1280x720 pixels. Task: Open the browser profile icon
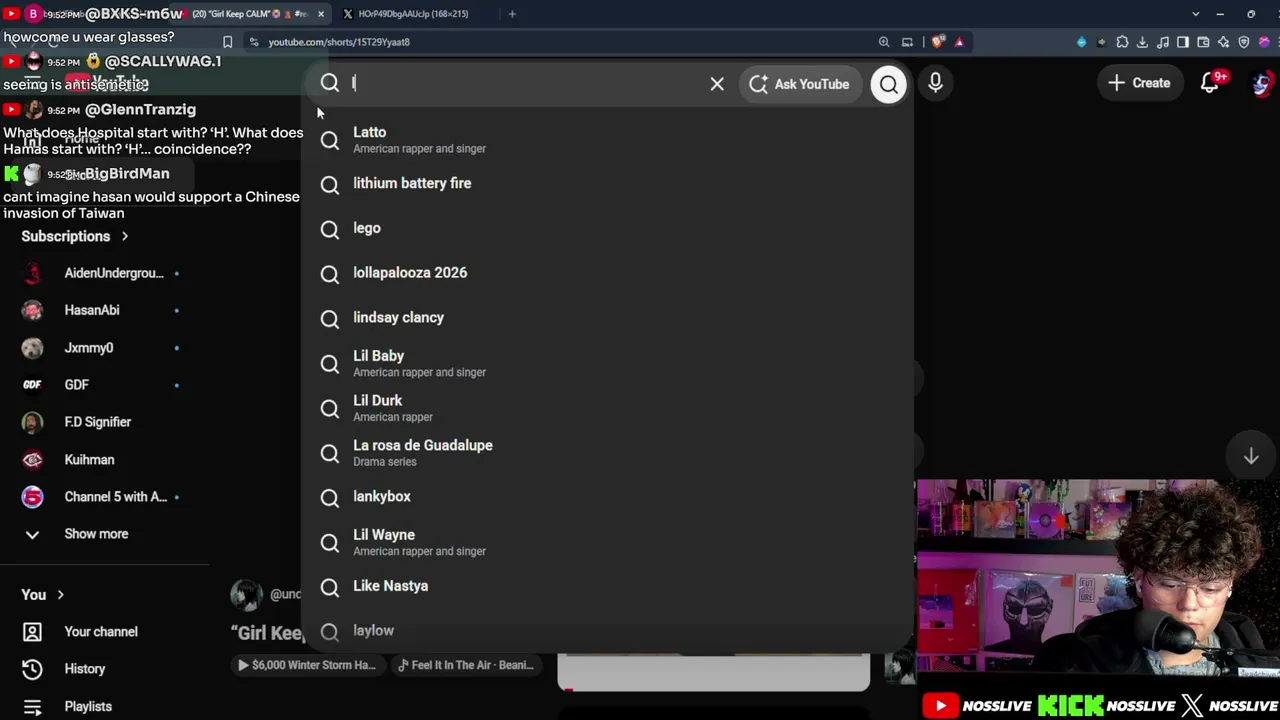tap(1264, 42)
